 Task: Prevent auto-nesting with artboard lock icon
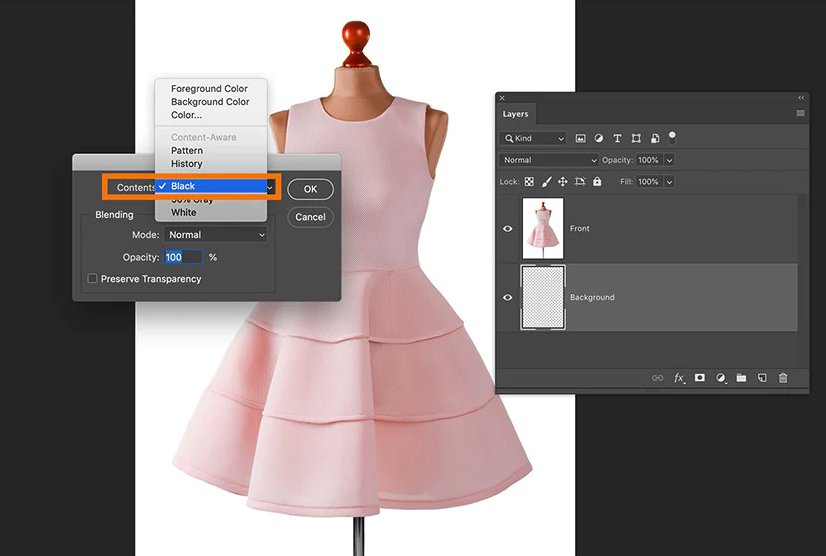580,181
